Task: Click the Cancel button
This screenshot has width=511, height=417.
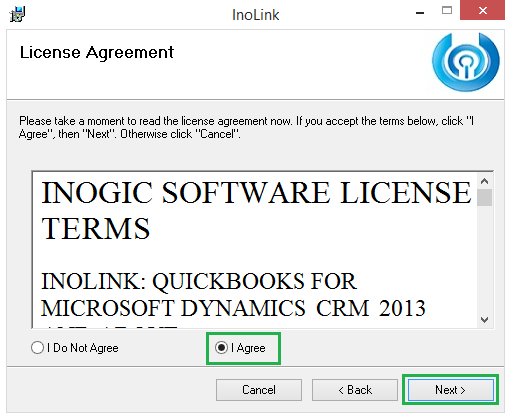Action: click(x=259, y=390)
